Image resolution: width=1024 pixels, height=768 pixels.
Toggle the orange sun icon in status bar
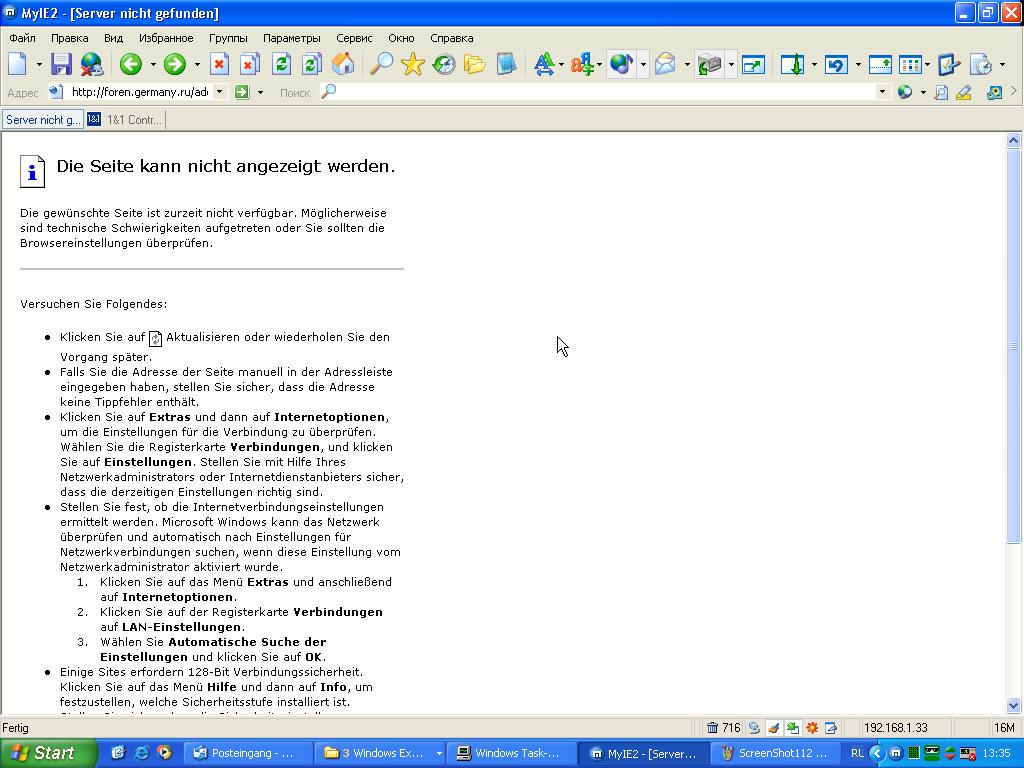[x=812, y=728]
